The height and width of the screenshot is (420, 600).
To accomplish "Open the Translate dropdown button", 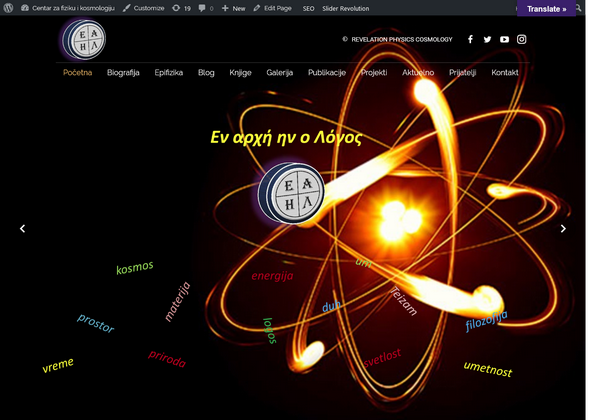I will [546, 8].
